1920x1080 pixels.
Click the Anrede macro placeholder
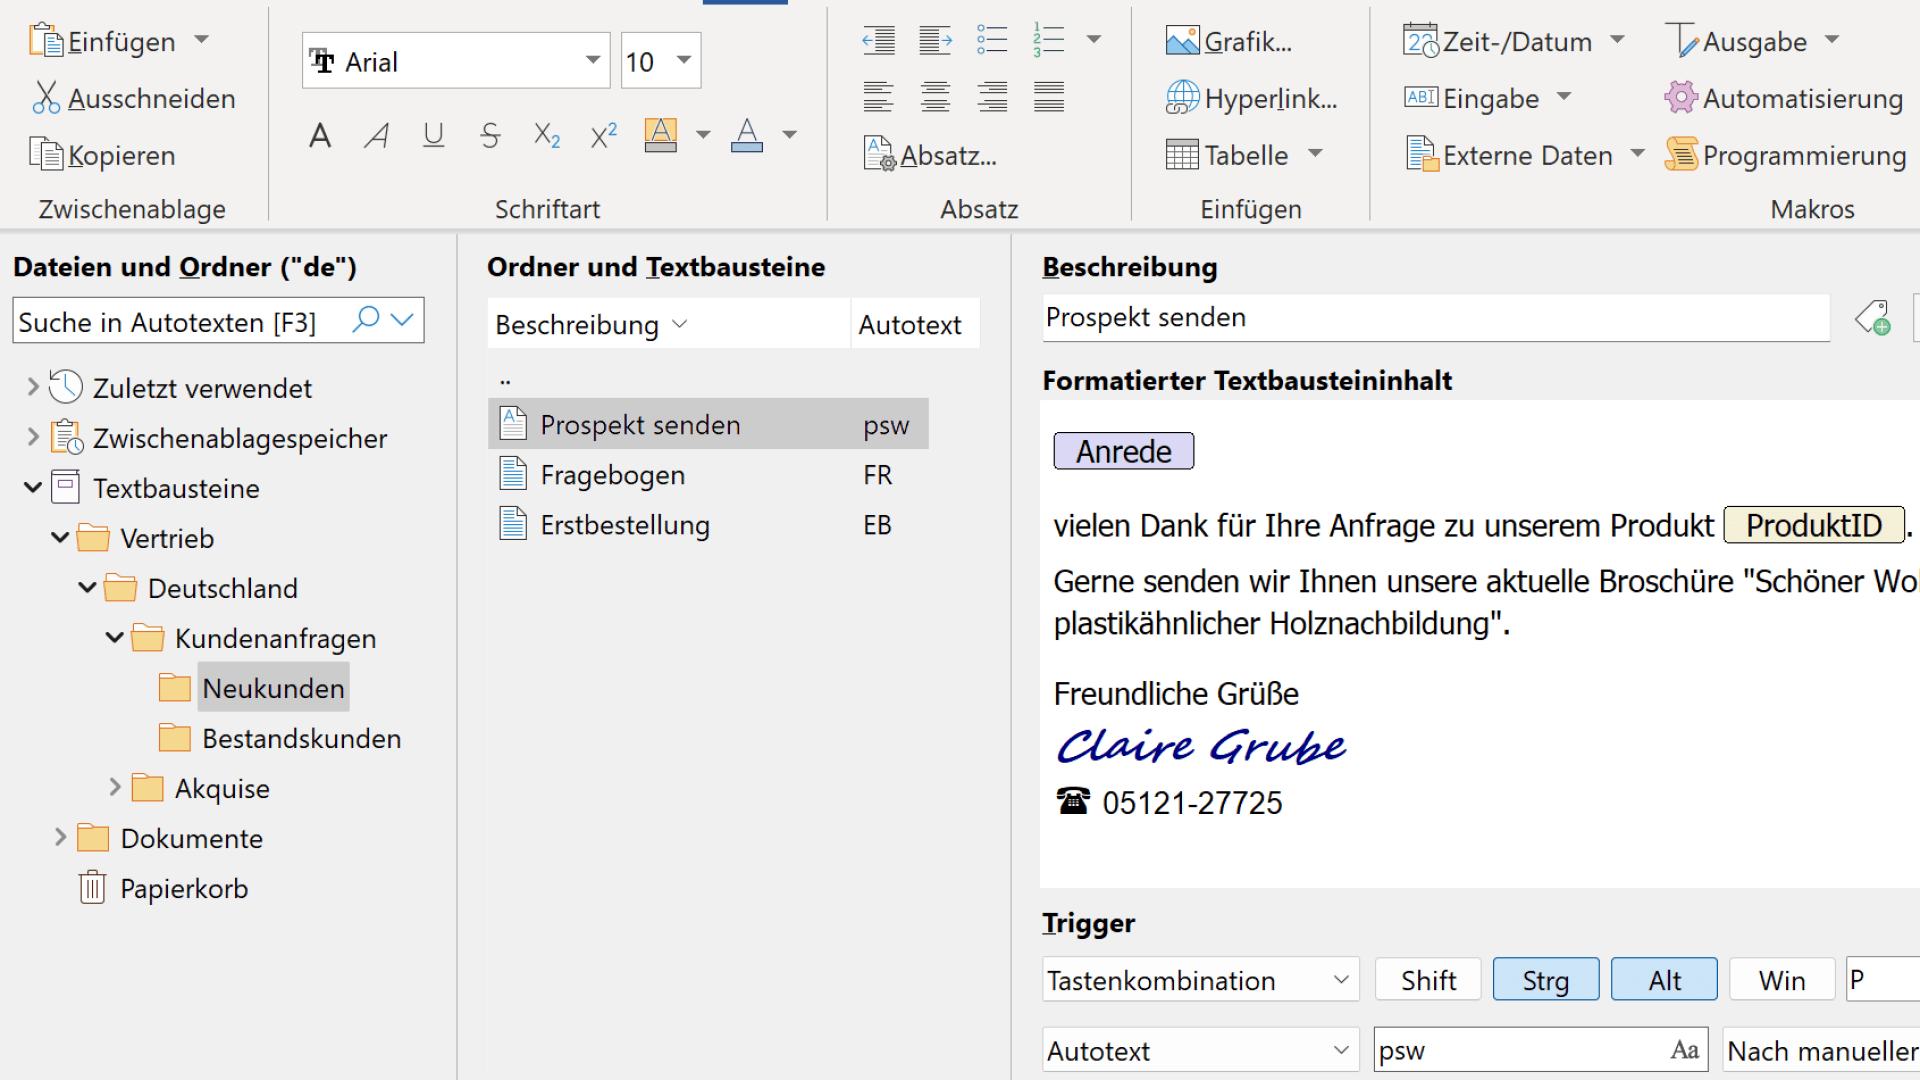[x=1124, y=451]
